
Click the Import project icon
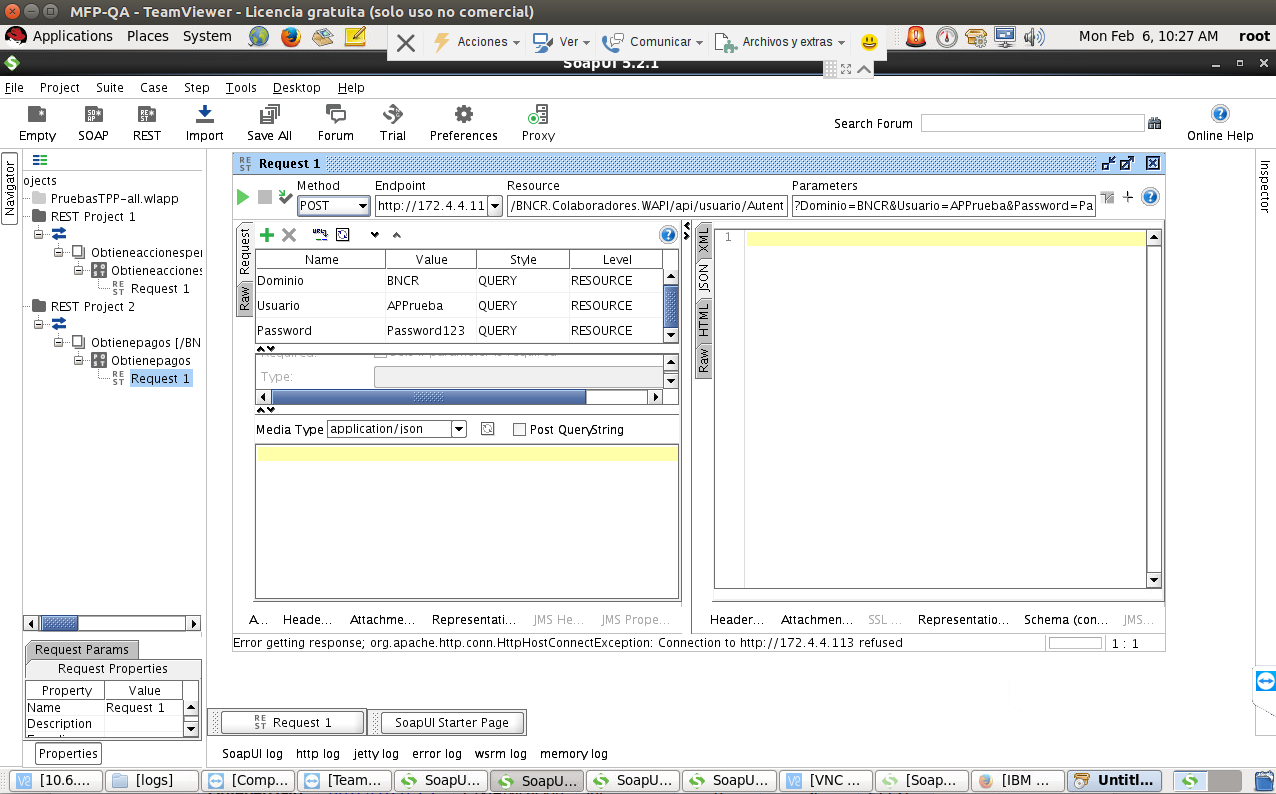click(x=204, y=122)
